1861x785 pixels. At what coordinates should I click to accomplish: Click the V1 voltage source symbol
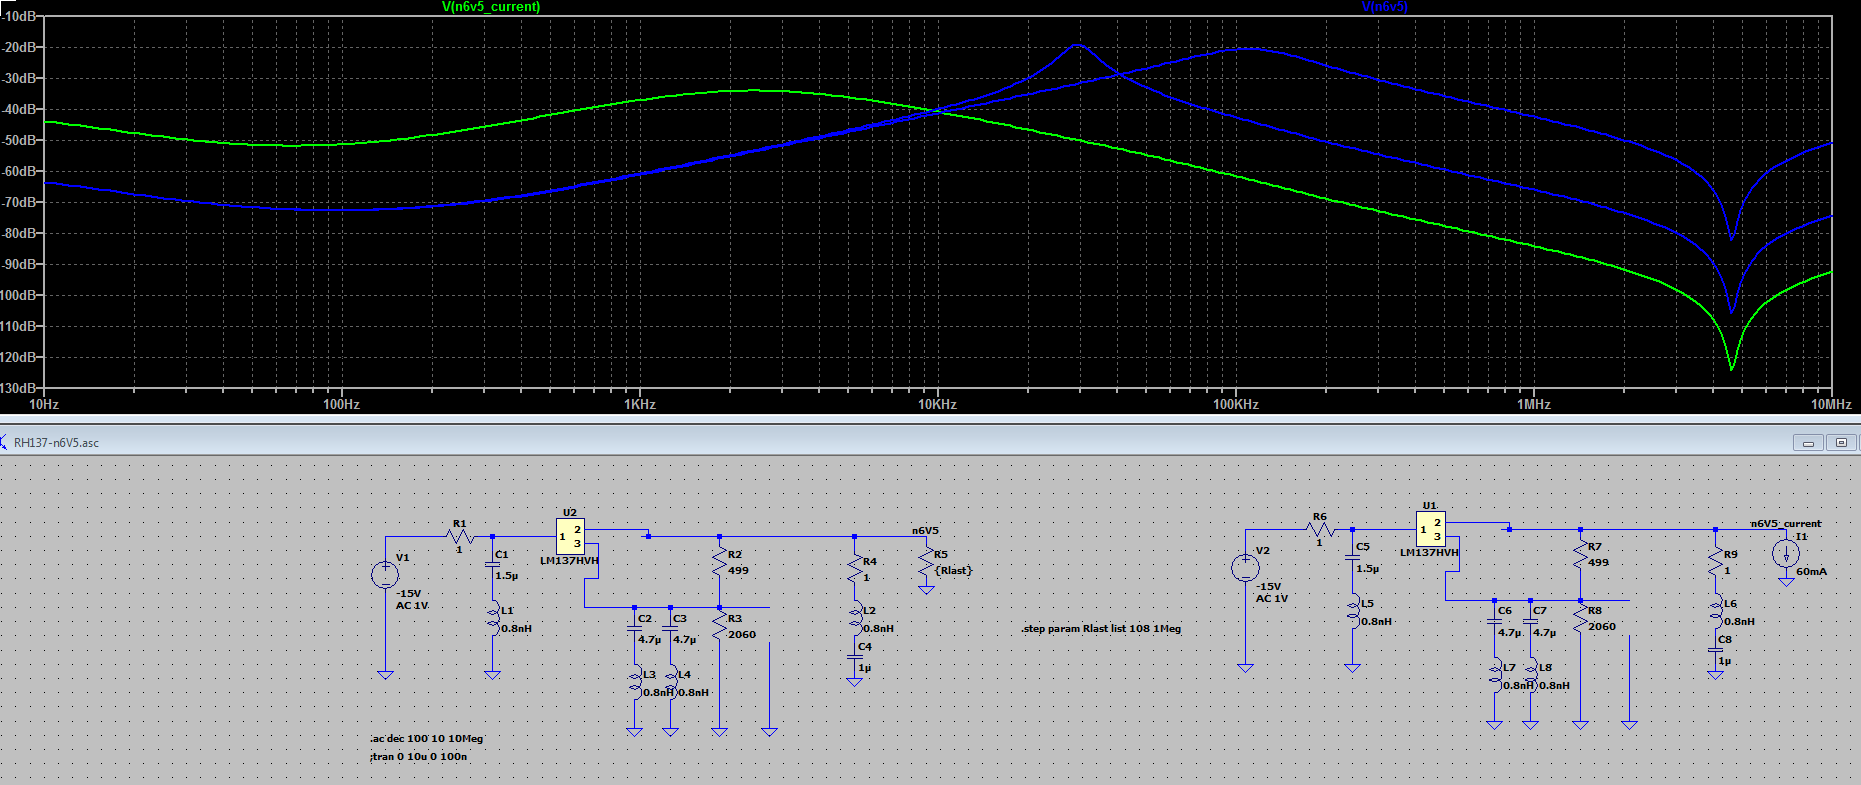385,574
